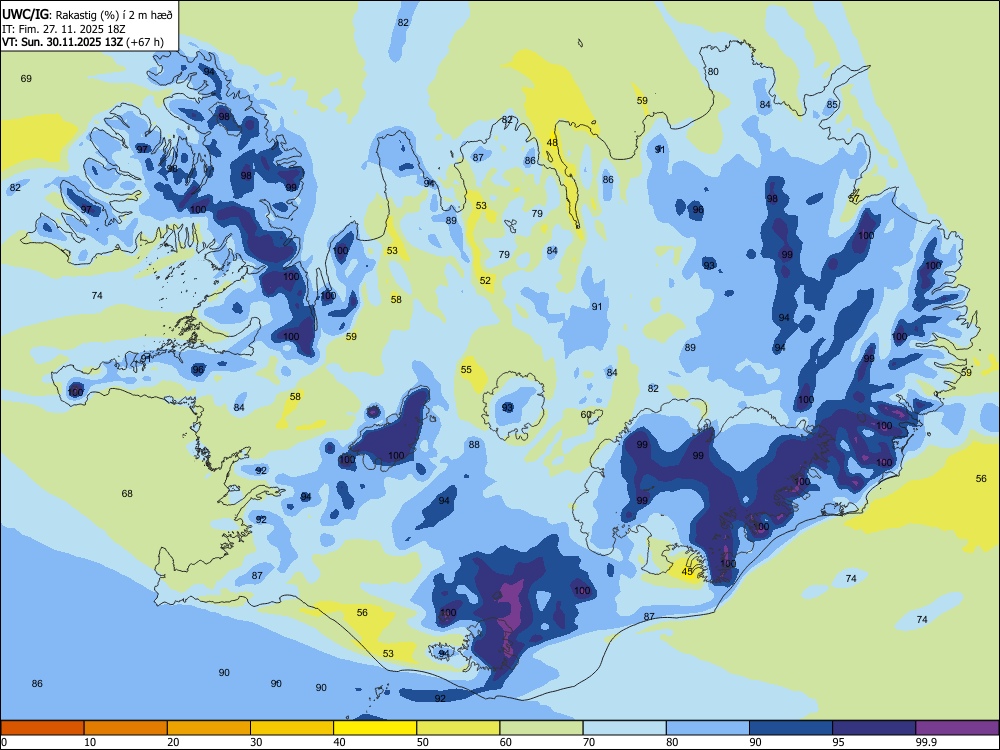Select the map value '45' near the southeast coast
Viewport: 1000px width, 750px height.
coord(687,571)
